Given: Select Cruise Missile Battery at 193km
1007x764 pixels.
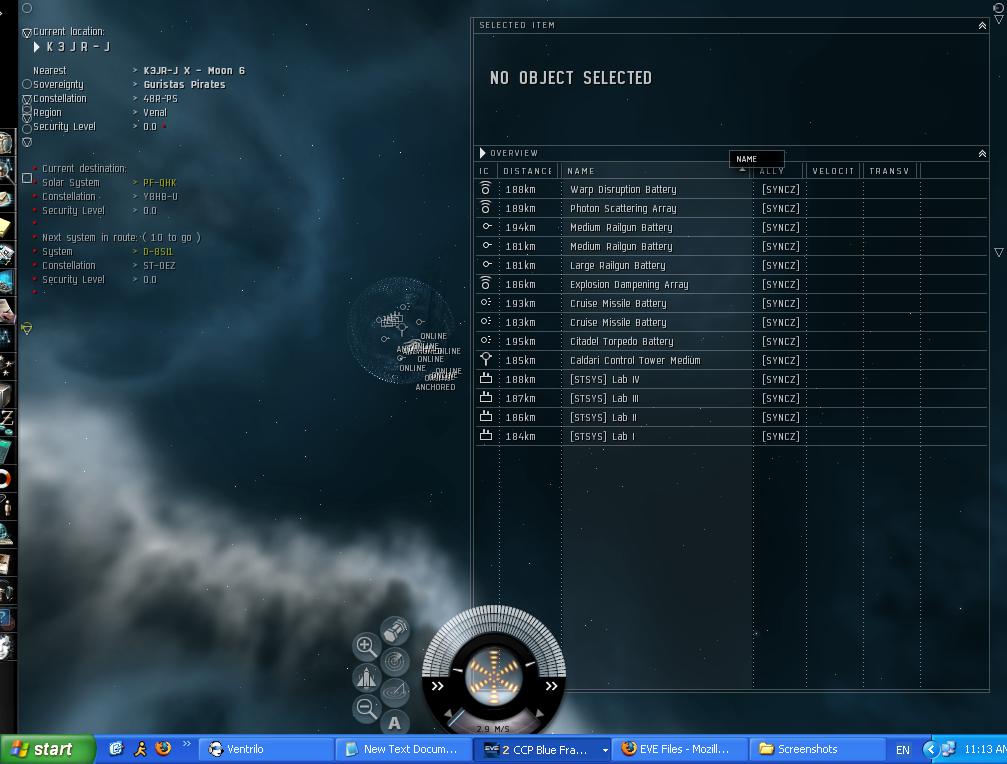Looking at the screenshot, I should click(x=731, y=303).
